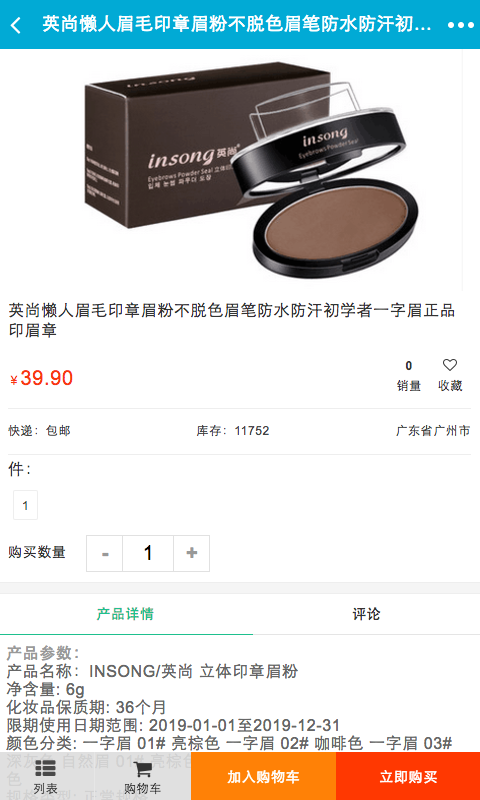Go back using the header arrow
480x800 pixels.
(x=16, y=25)
